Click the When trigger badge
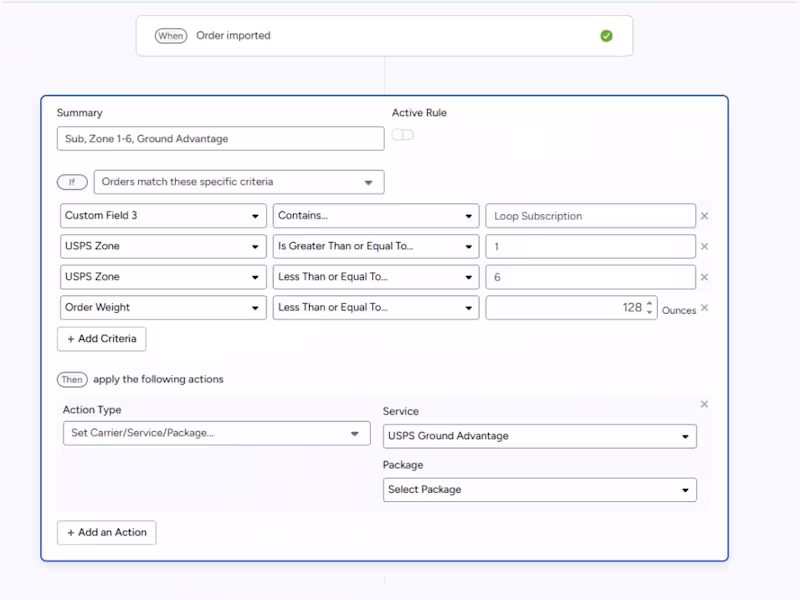800x600 pixels. (171, 36)
